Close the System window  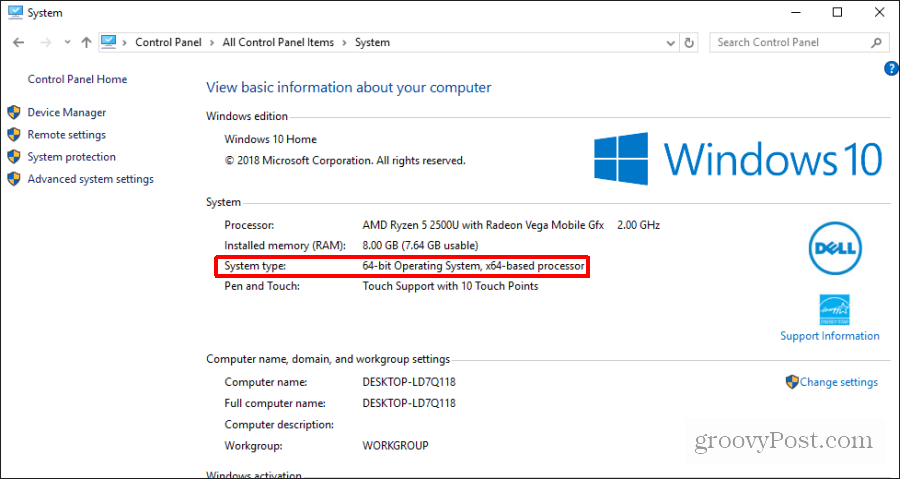tap(879, 13)
